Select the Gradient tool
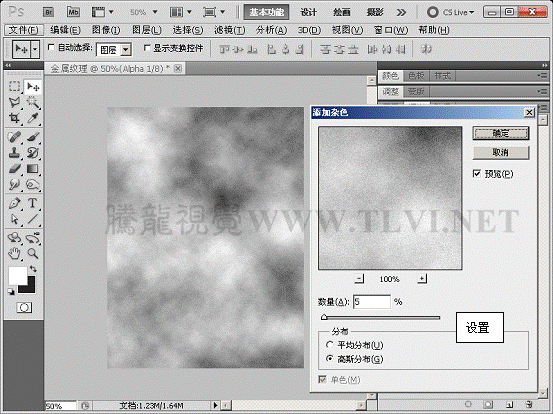 tap(32, 169)
